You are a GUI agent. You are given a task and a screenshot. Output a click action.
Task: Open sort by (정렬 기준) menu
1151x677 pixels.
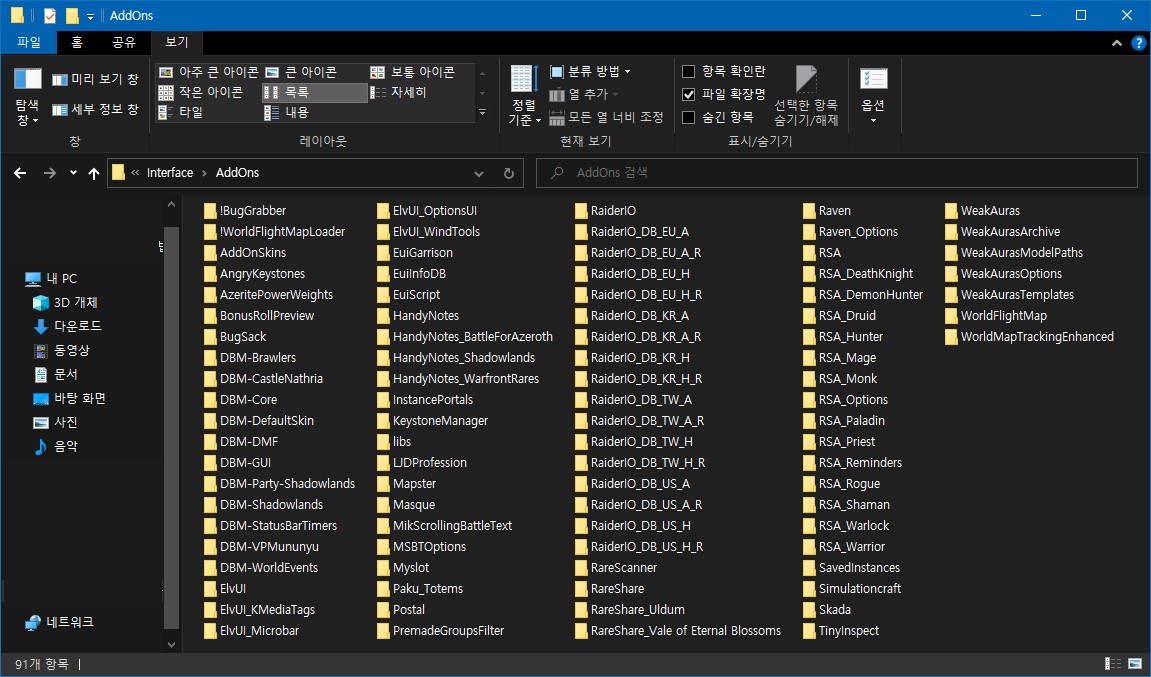pos(524,95)
